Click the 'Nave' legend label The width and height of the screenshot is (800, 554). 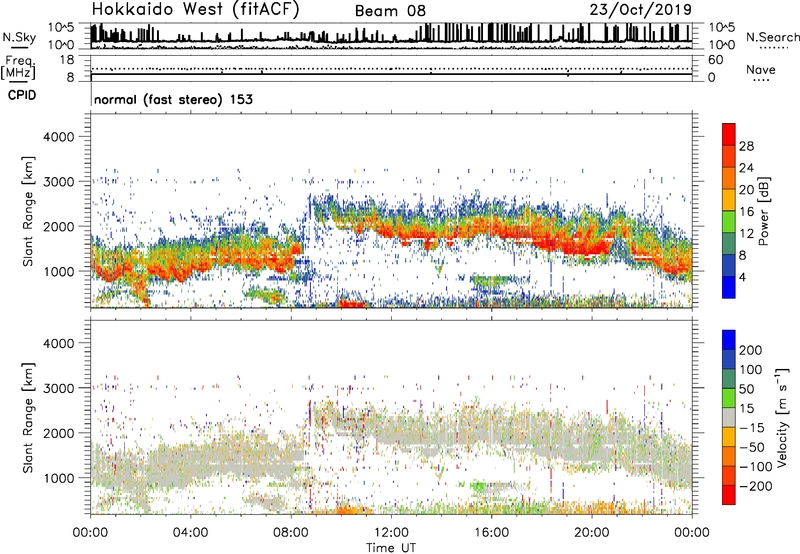(761, 70)
